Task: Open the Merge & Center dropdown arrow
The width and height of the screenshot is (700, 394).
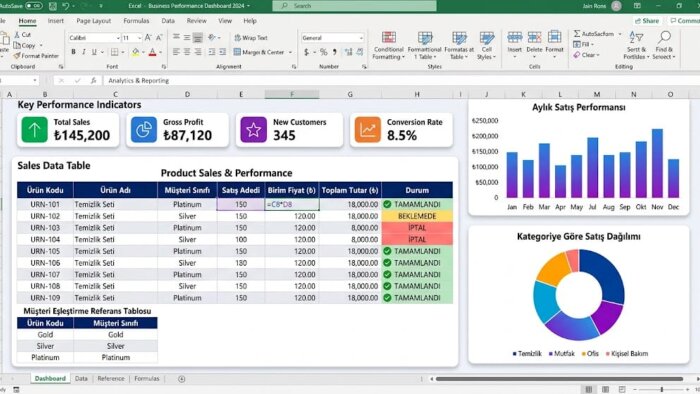Action: click(x=290, y=52)
